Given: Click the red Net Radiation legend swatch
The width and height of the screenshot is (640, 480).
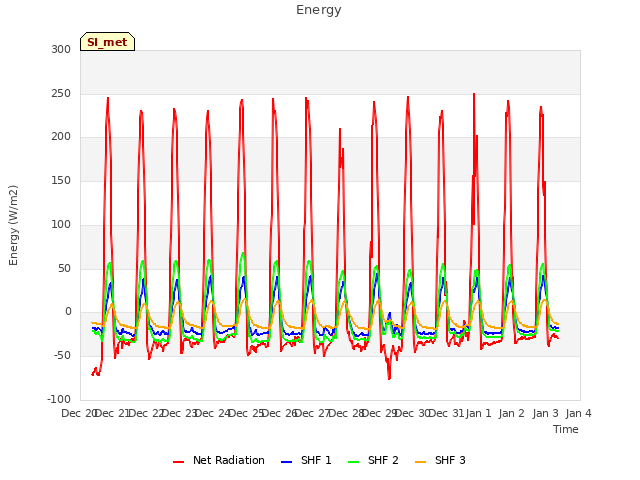Looking at the screenshot, I should 178,462.
